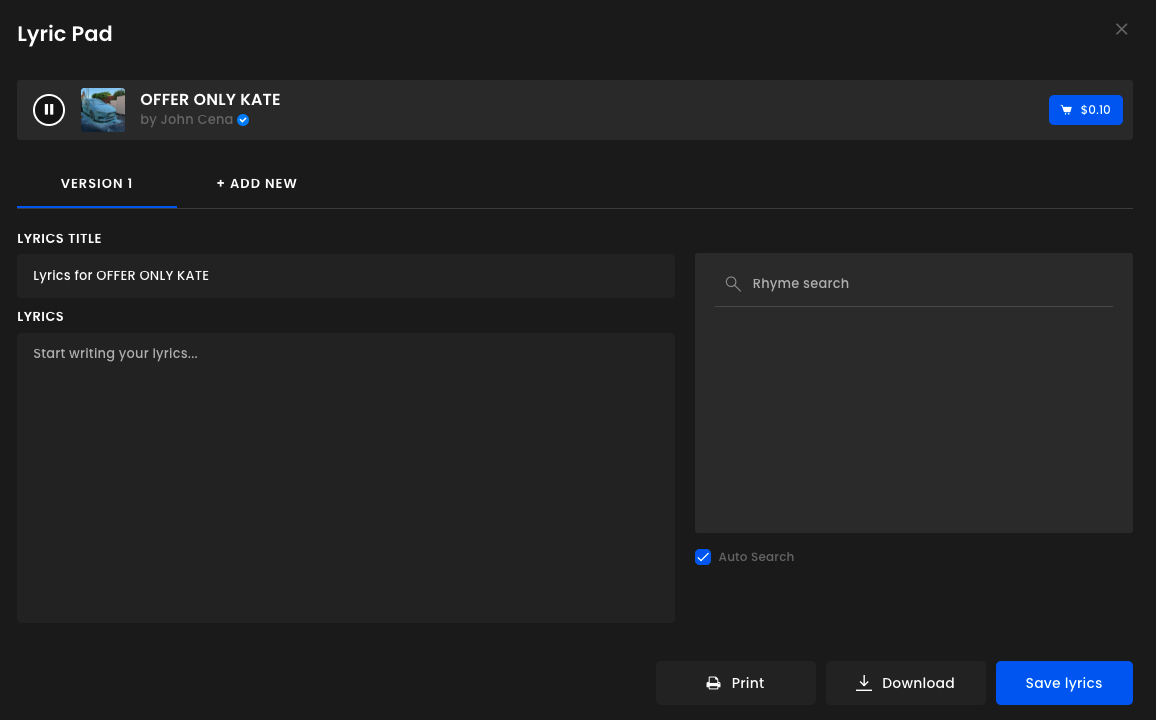Click the printer icon inside the Print button
This screenshot has height=720, width=1156.
click(x=712, y=683)
